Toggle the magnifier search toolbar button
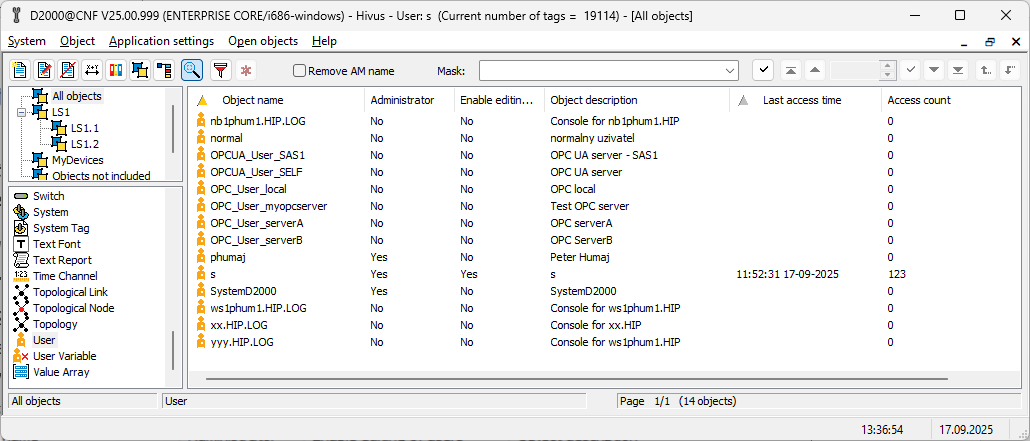 pos(191,70)
